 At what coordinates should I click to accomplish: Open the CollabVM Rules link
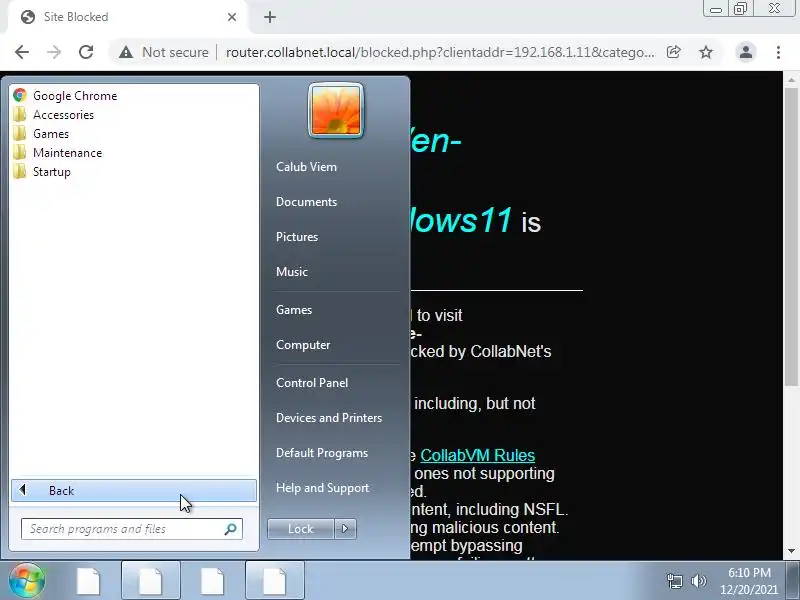pos(478,455)
